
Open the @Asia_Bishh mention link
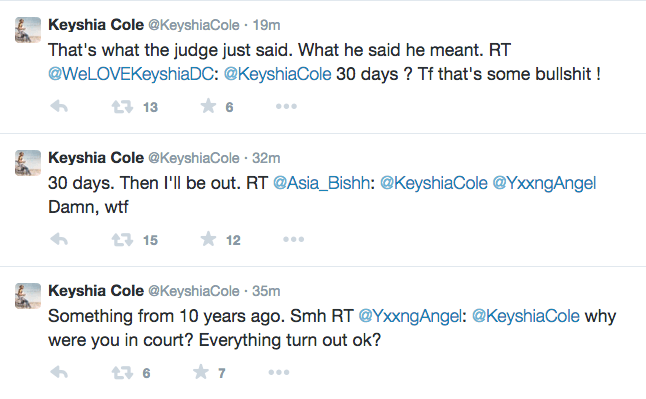click(321, 183)
